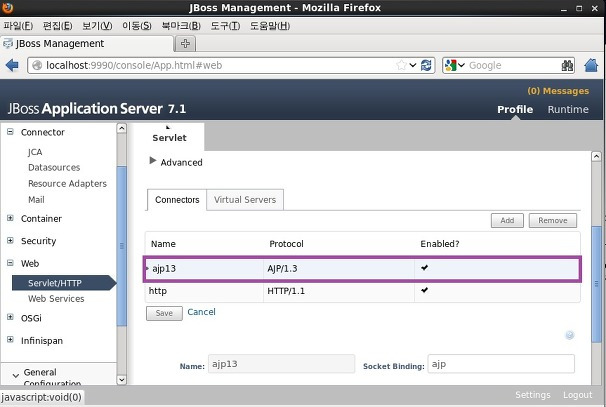Click the Enabled? column header
Screen dimensions: 606x407
[x=440, y=244]
